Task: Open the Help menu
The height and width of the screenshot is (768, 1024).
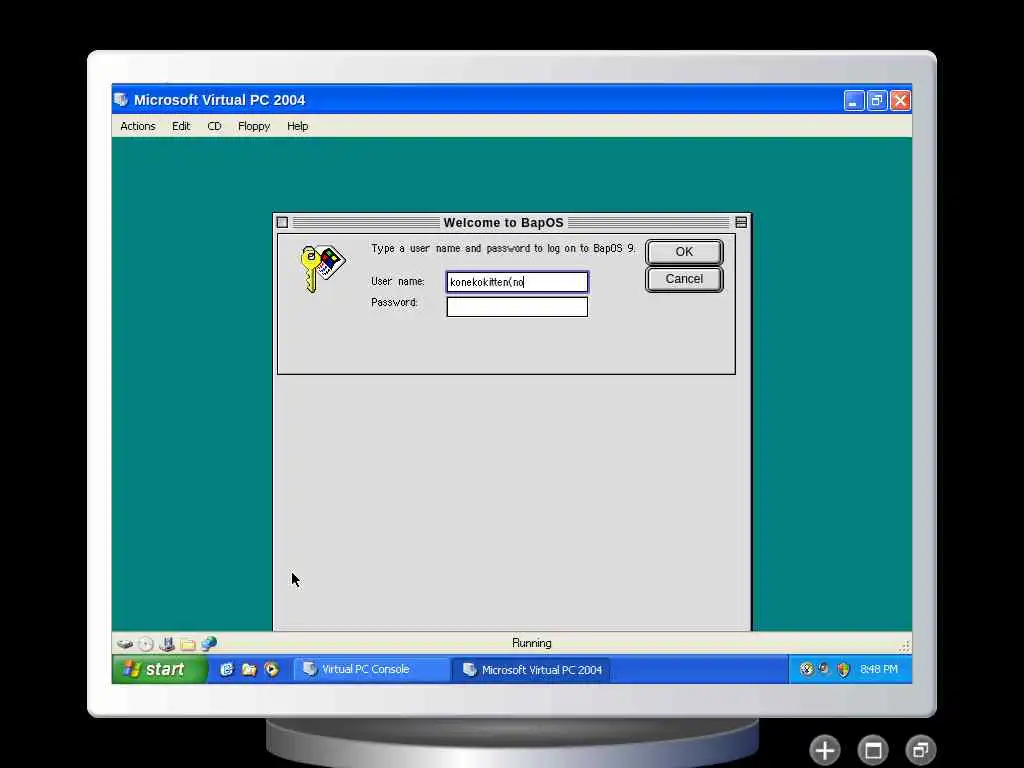Action: [297, 126]
